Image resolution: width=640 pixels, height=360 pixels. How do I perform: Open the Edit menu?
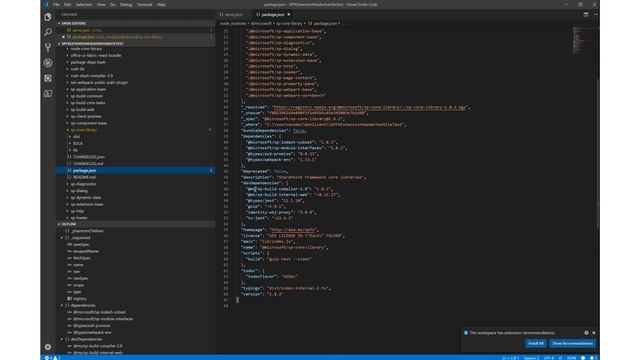[67, 4]
